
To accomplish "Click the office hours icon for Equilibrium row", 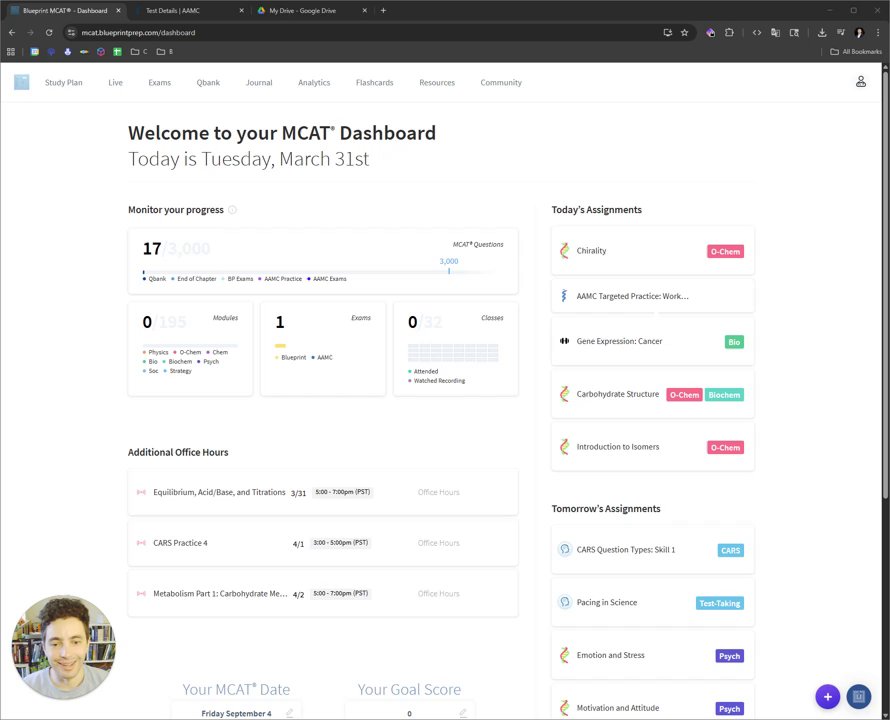I will click(141, 492).
